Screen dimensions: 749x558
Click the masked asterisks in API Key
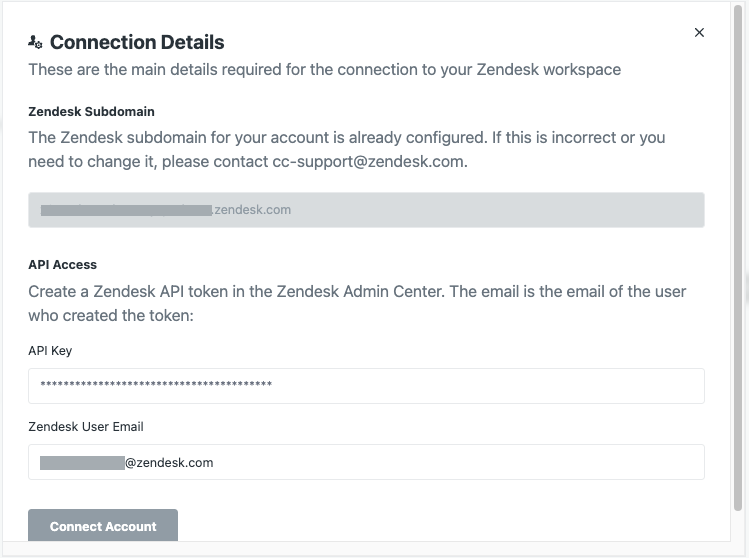click(156, 386)
